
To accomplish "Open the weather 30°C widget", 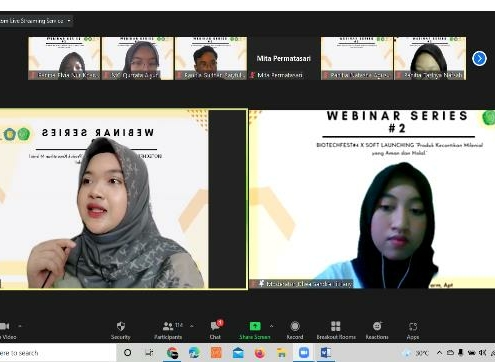I will 416,353.
